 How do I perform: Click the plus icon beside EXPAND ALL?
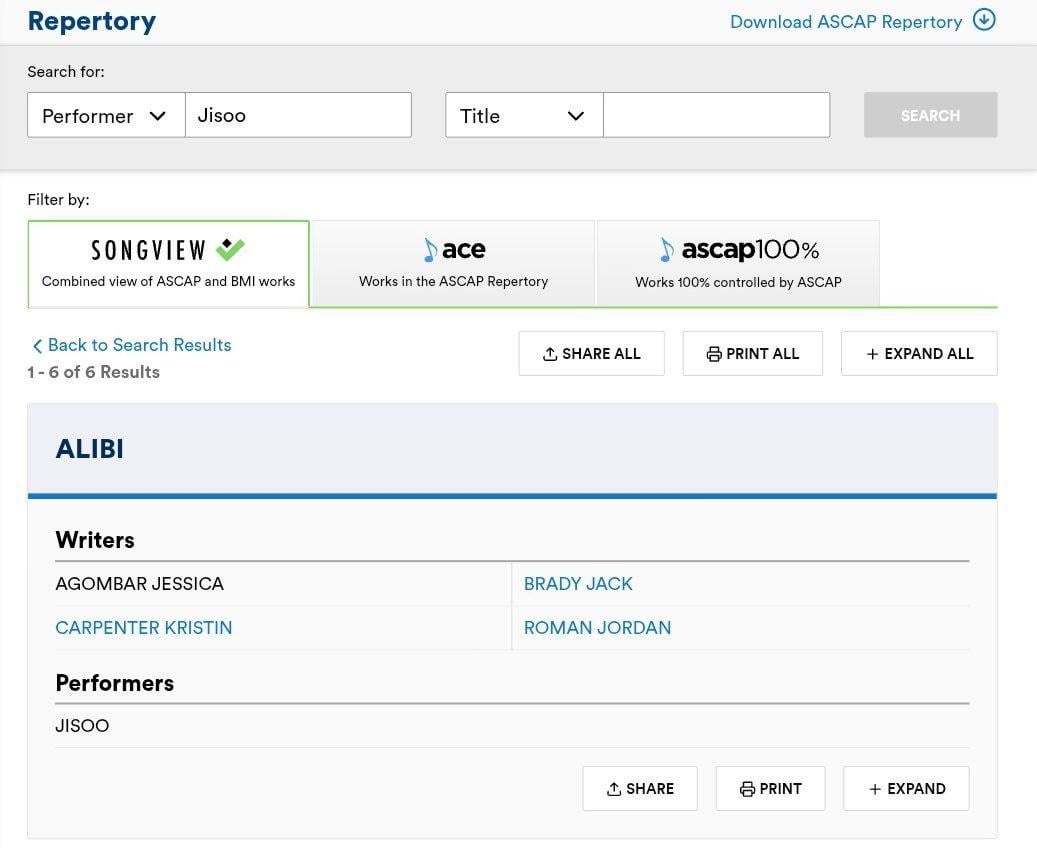pyautogui.click(x=873, y=353)
